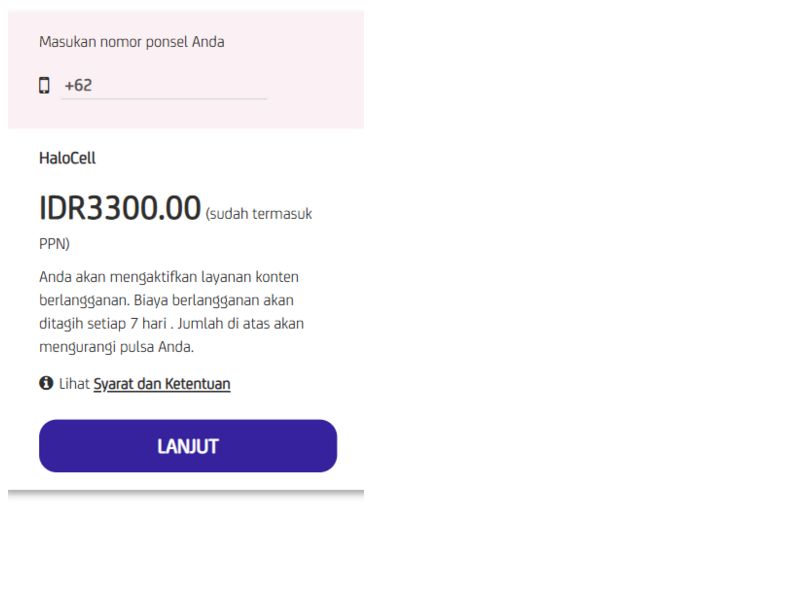The width and height of the screenshot is (800, 600).
Task: Click the "Masukan nomor ponsel Anda" label
Action: 131,42
